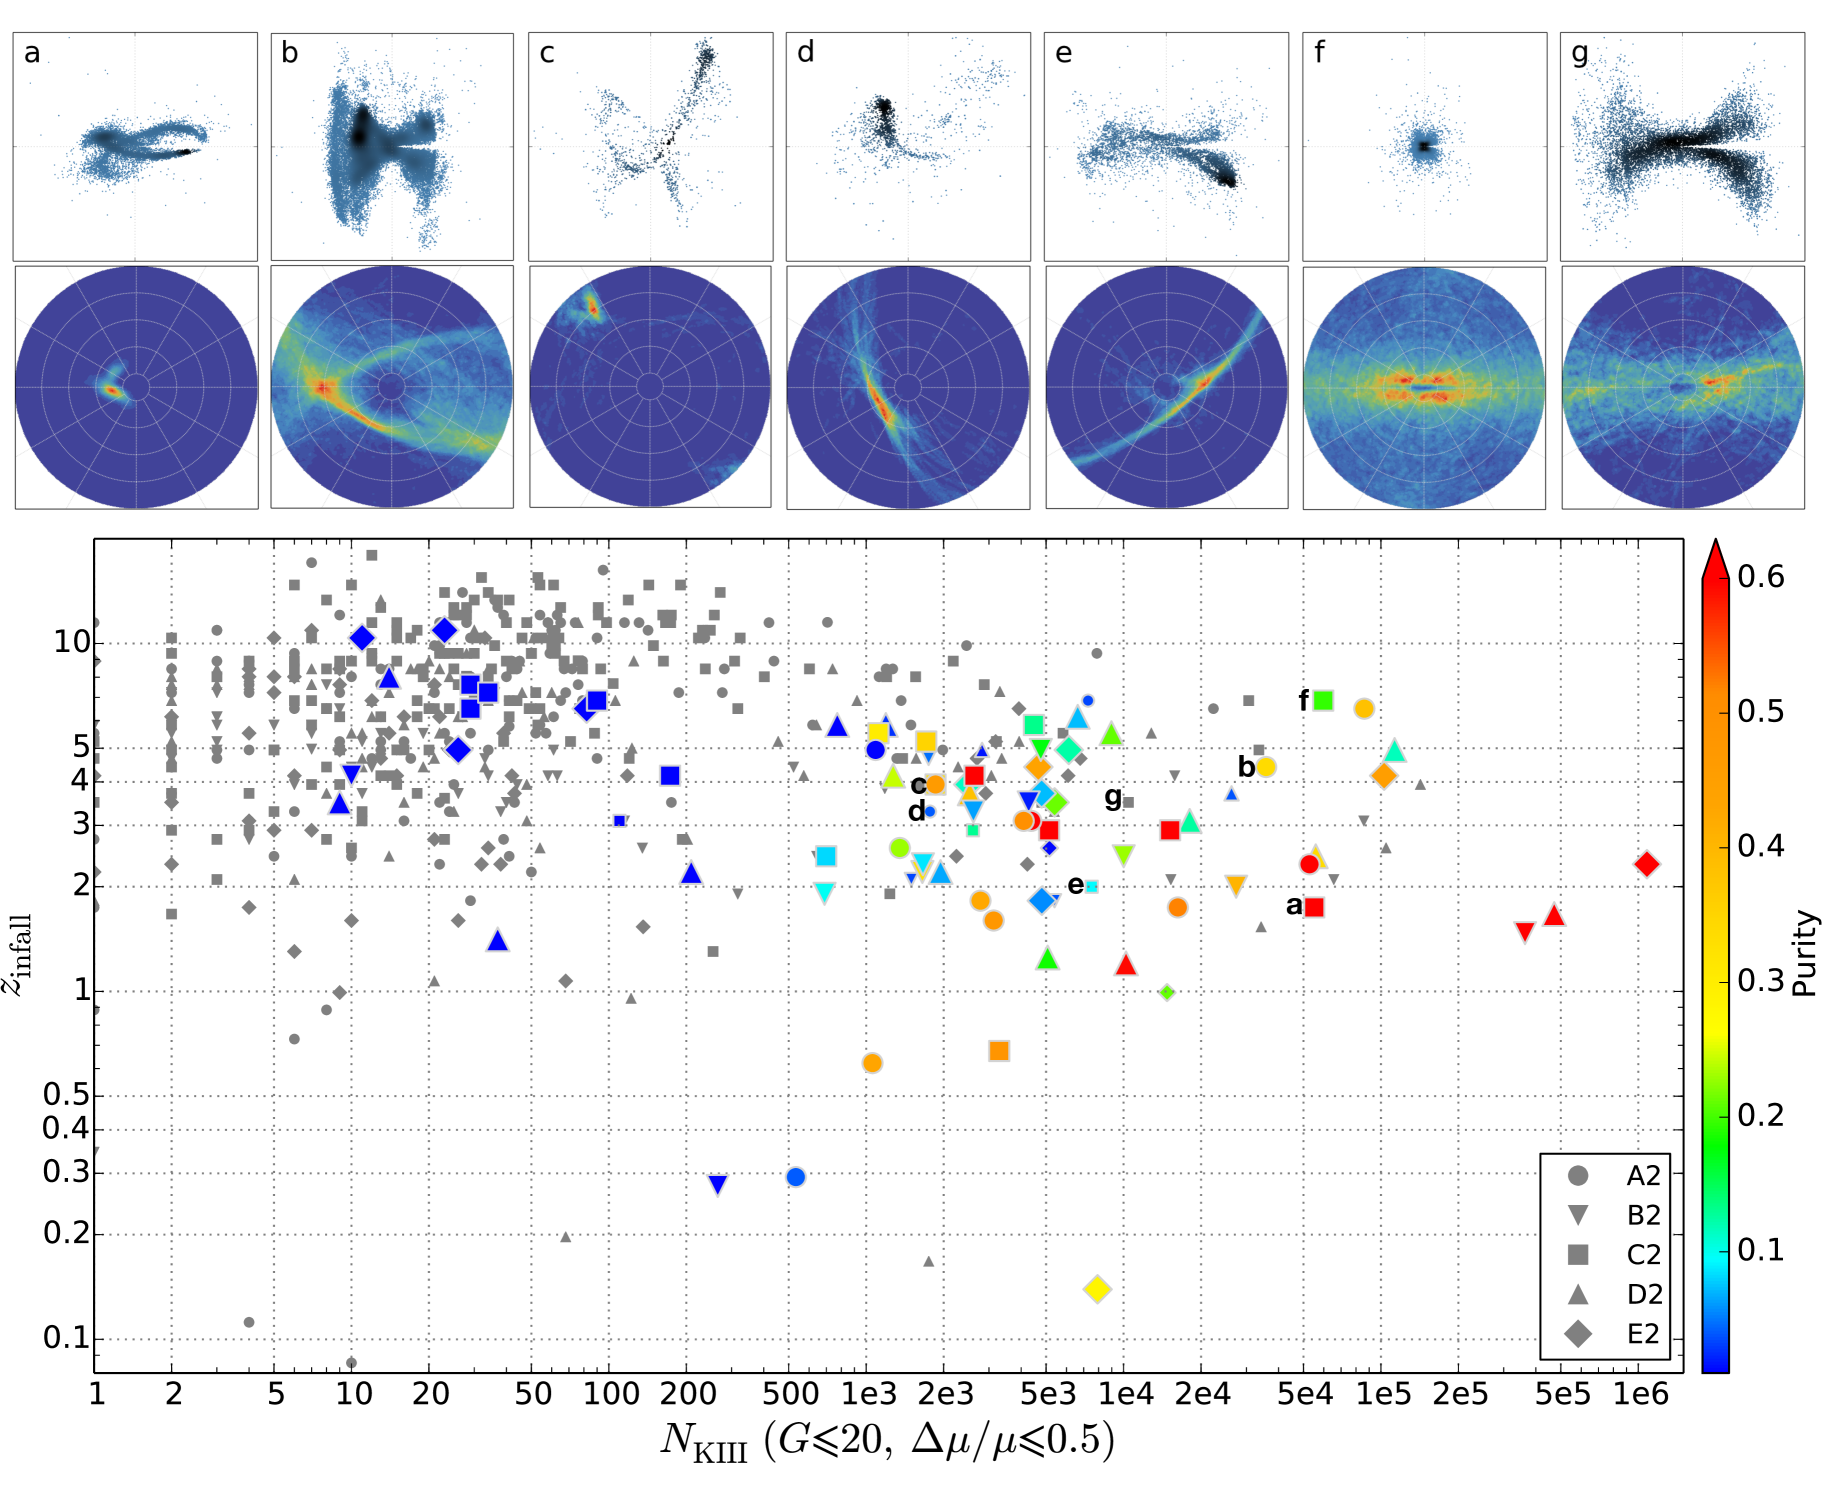
Task: Click the B2 inverted triangle legend marker
Action: pos(1578,1216)
